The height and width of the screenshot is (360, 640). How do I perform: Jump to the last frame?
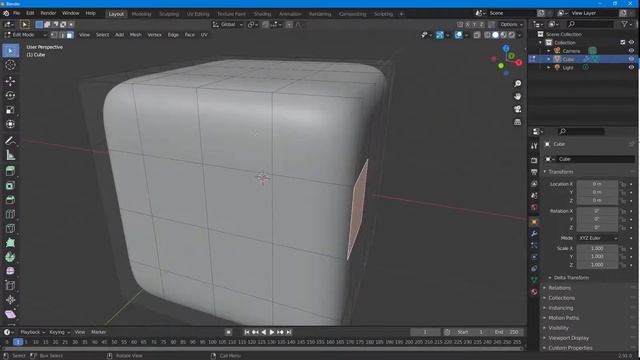click(x=289, y=332)
